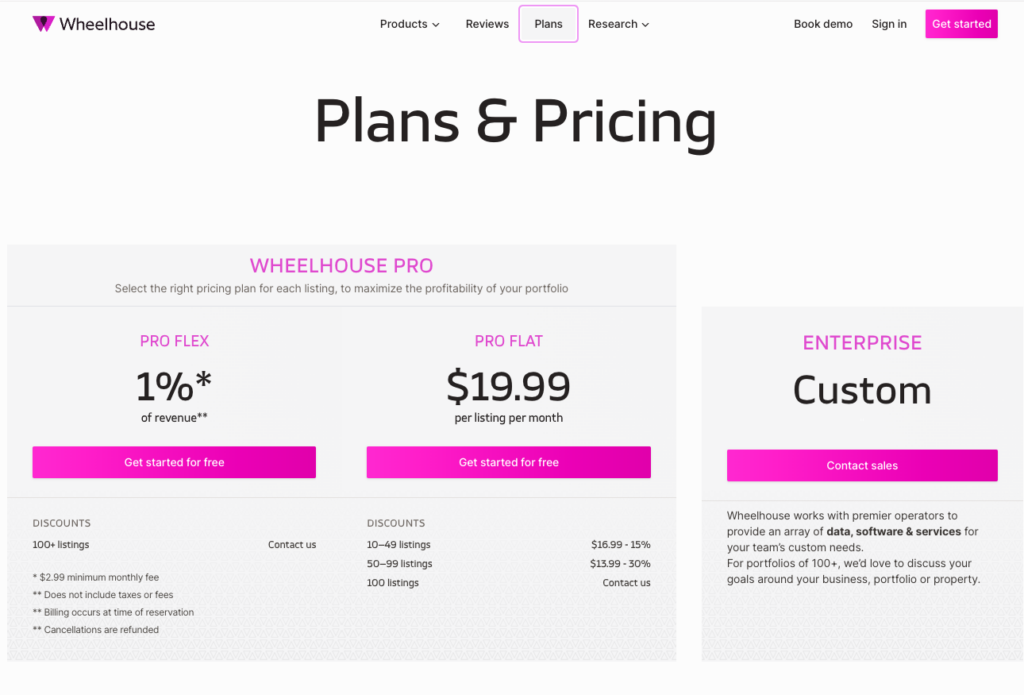1024x695 pixels.
Task: Open the Research dropdown chevron
Action: coord(645,25)
